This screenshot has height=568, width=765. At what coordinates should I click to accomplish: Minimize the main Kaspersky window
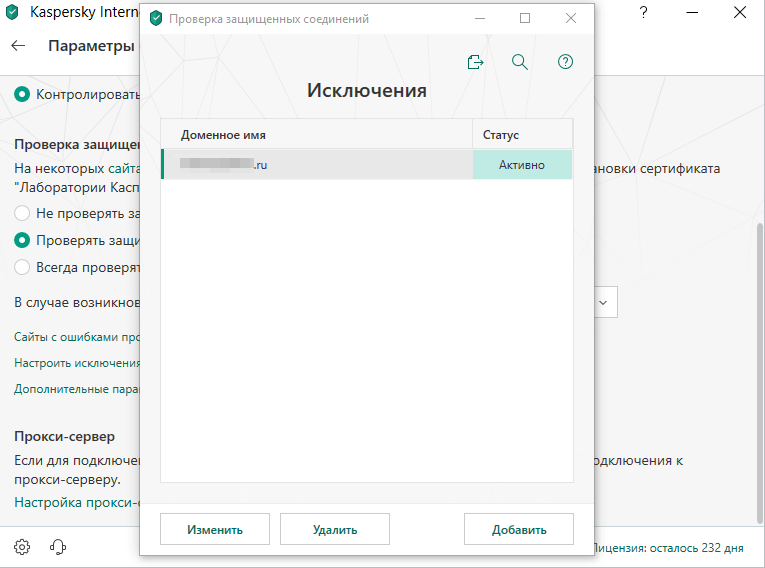pos(692,12)
